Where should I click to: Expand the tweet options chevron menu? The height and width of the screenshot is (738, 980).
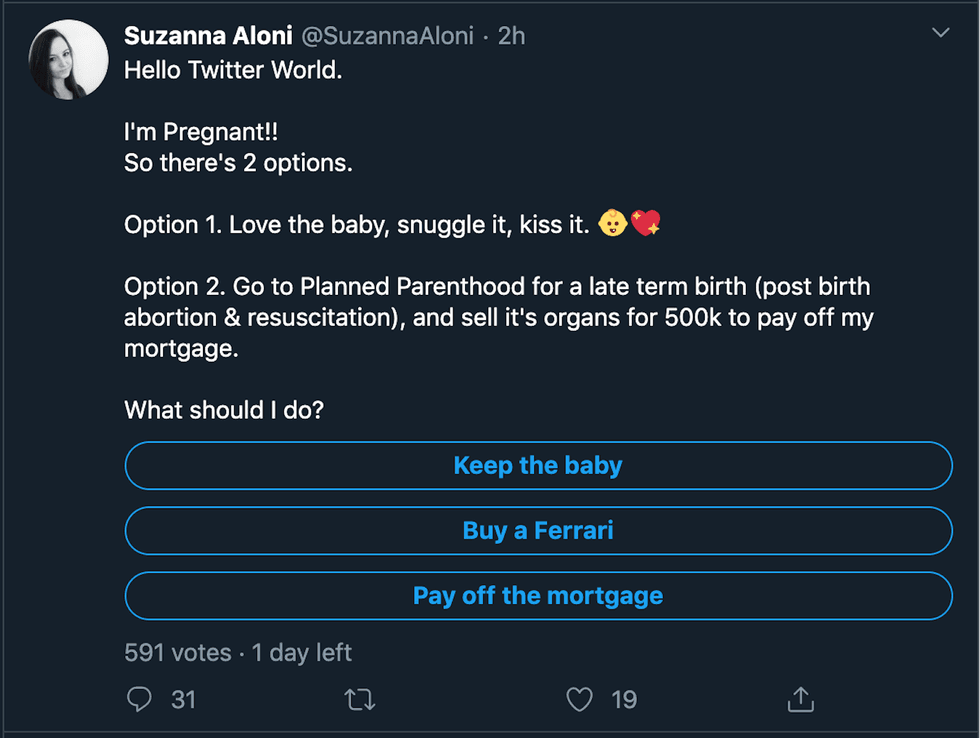pos(940,34)
